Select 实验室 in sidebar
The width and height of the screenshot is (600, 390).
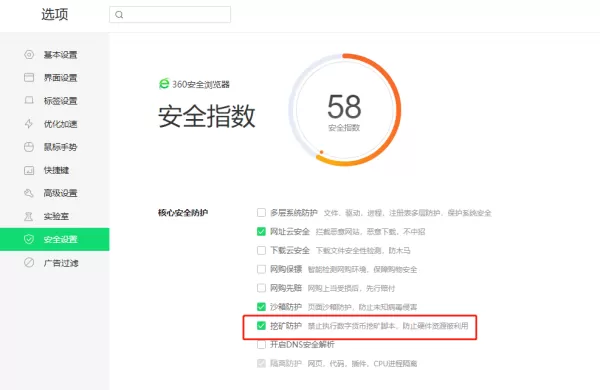tap(55, 216)
